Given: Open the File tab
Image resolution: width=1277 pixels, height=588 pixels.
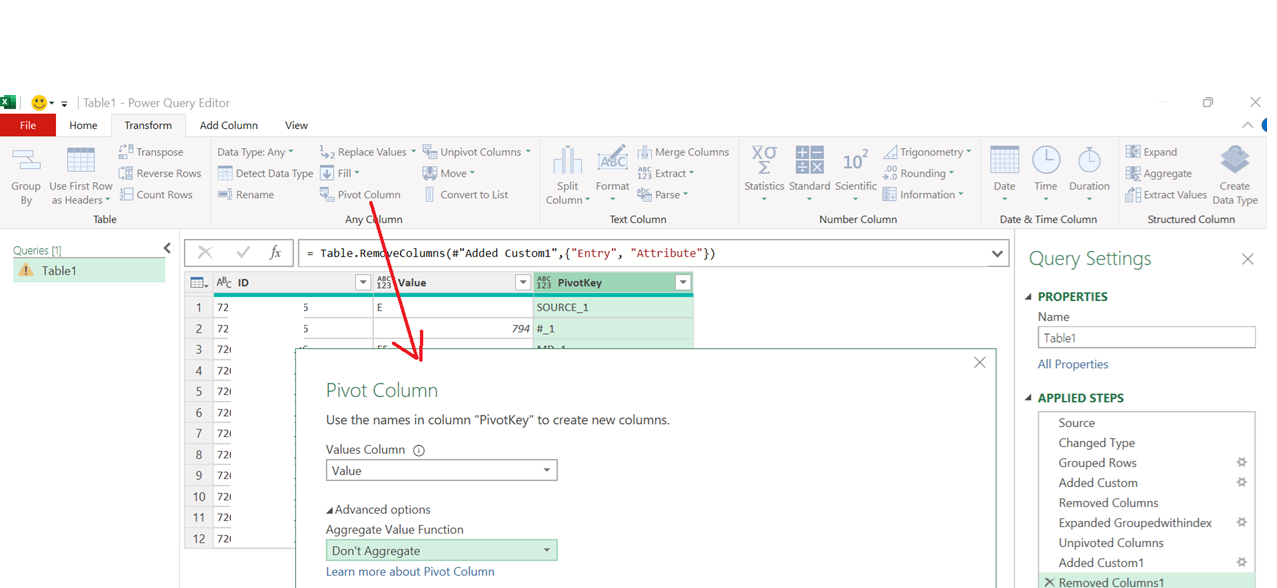Looking at the screenshot, I should click(28, 125).
